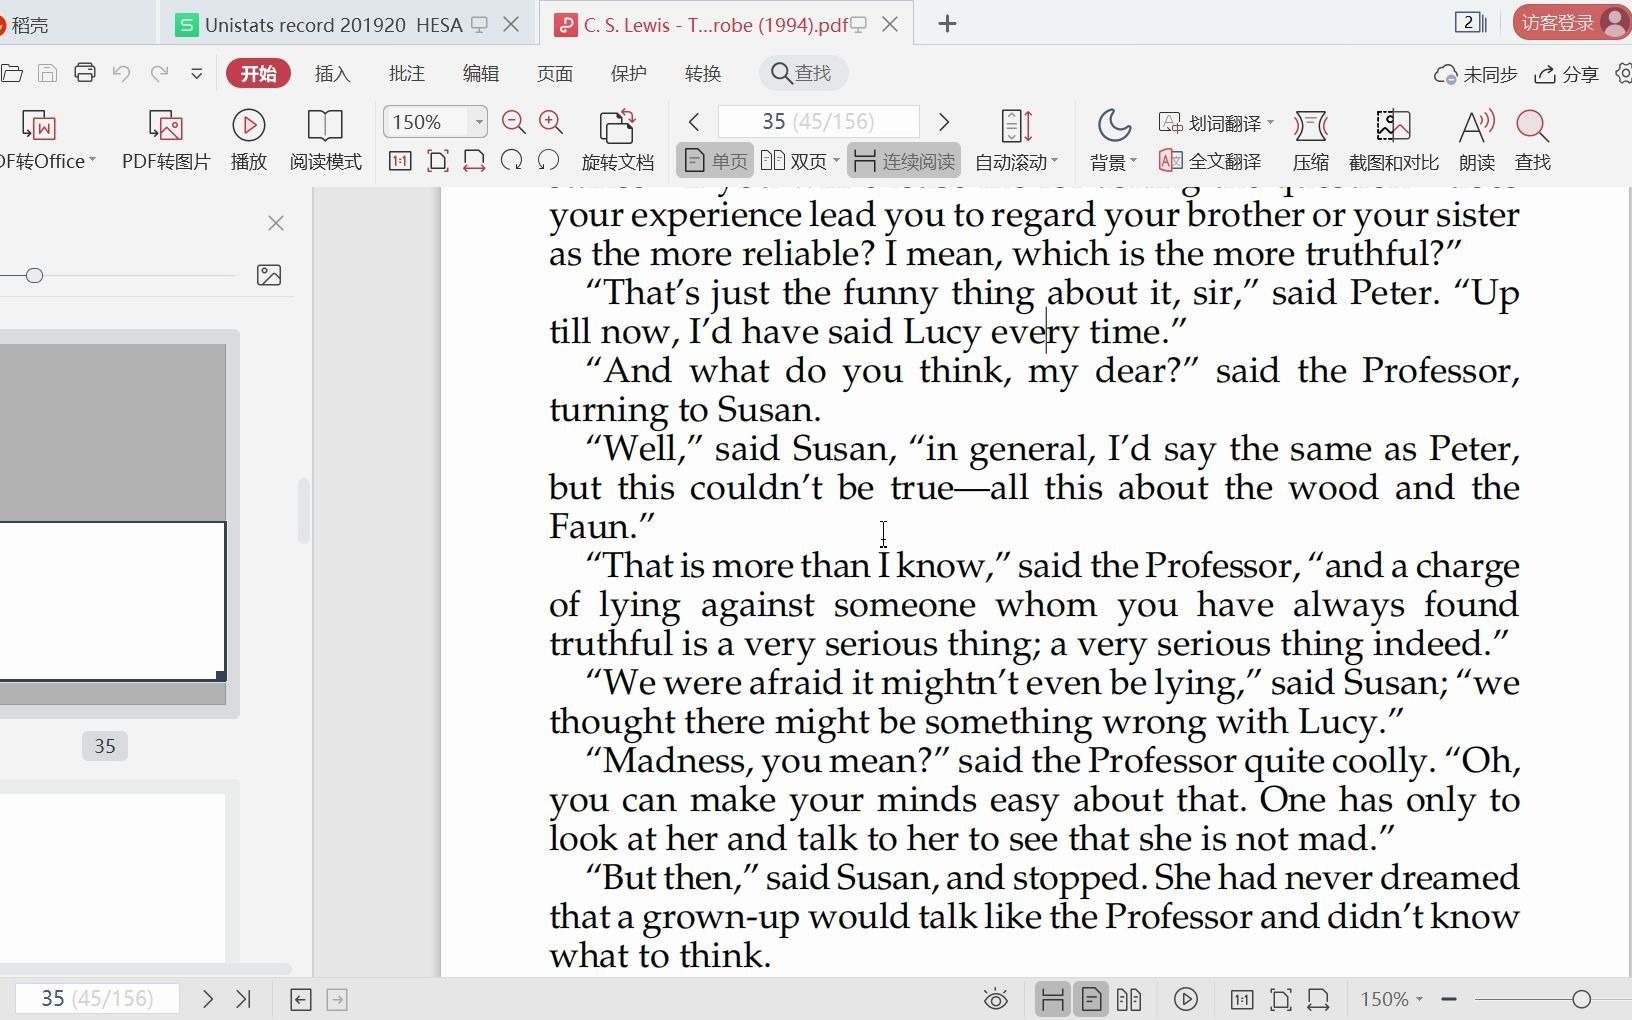1632x1020 pixels.
Task: Toggle single page in status bar
Action: (1091, 999)
